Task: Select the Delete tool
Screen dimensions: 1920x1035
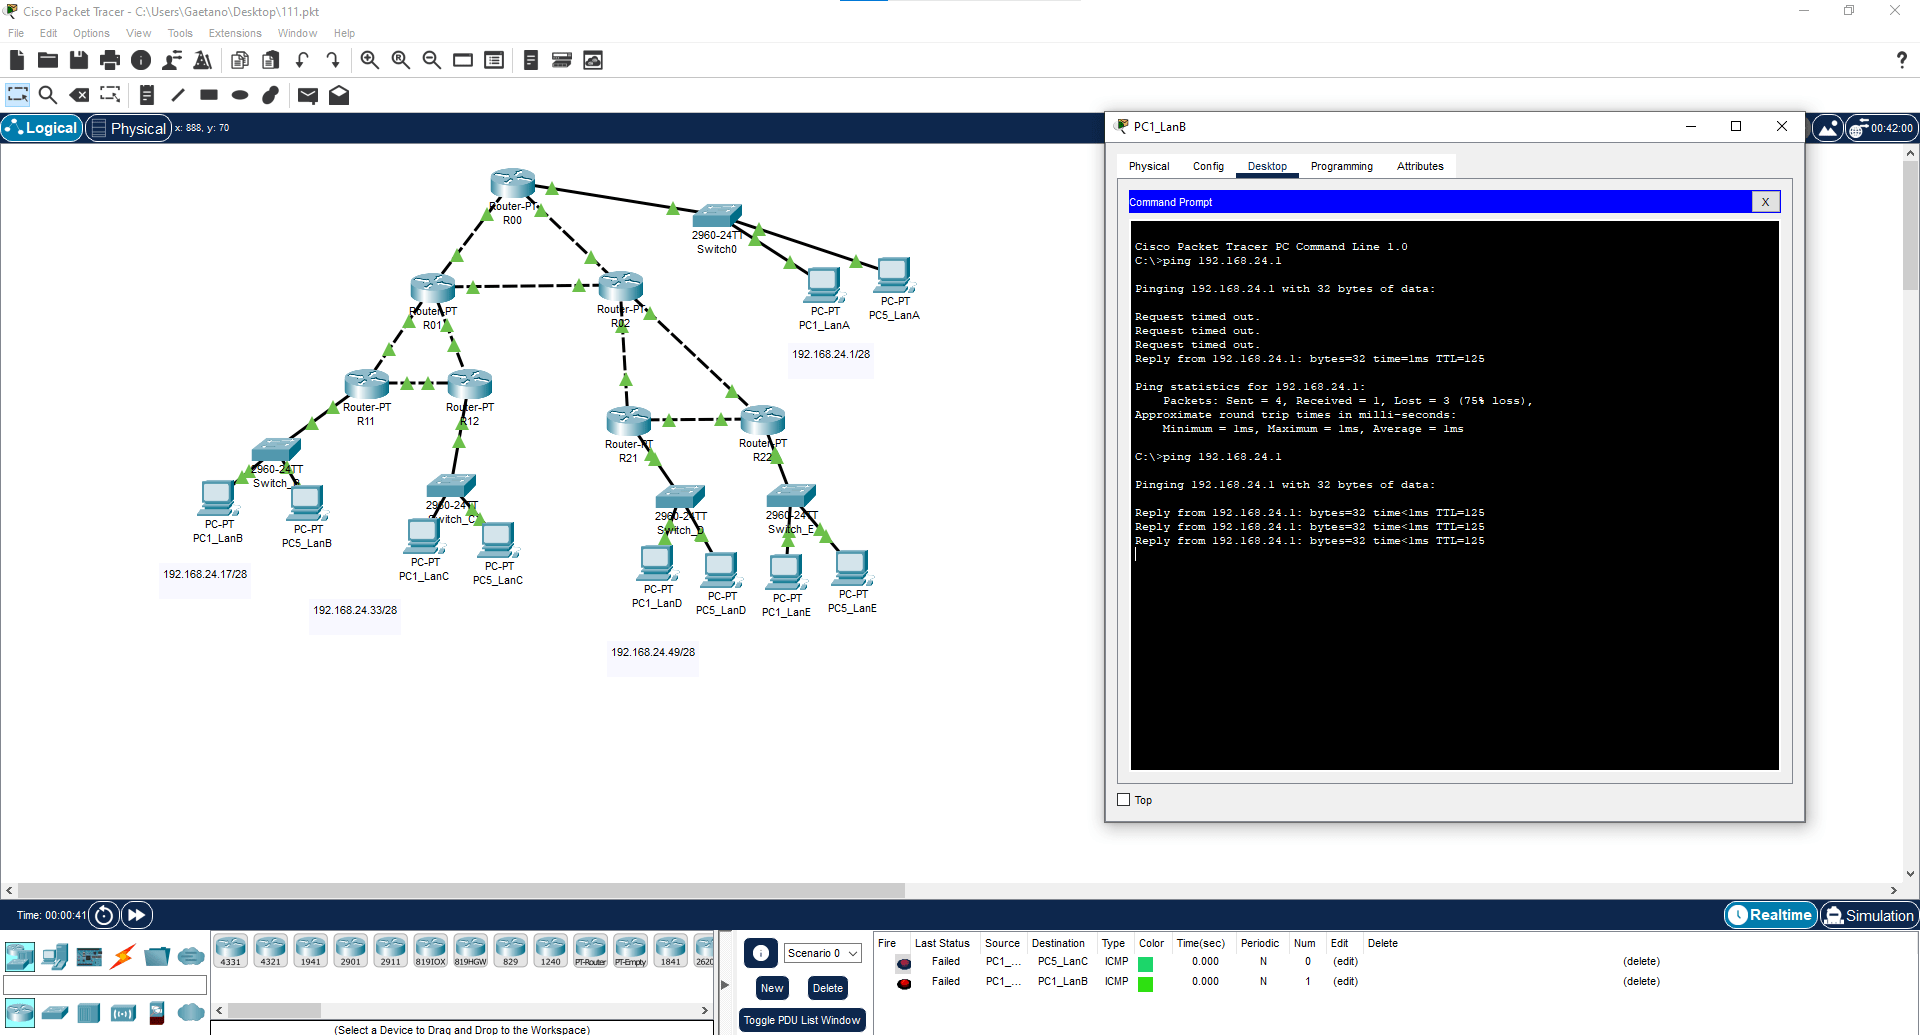Action: [79, 95]
